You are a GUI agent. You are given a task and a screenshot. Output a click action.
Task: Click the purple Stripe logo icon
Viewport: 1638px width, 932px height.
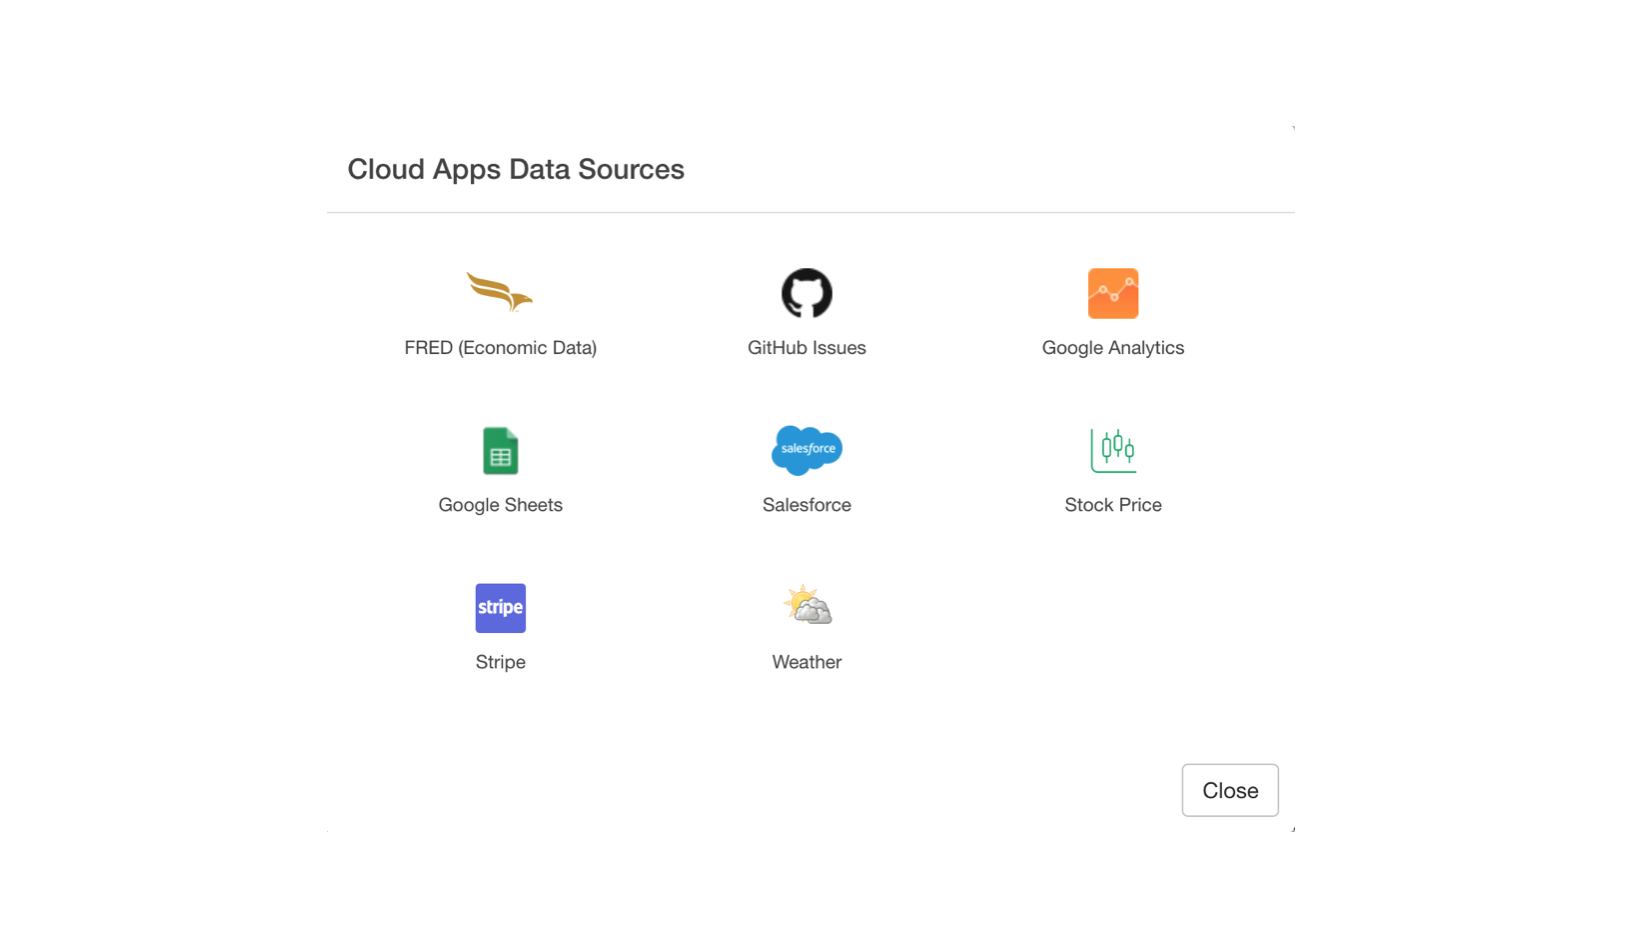point(500,607)
